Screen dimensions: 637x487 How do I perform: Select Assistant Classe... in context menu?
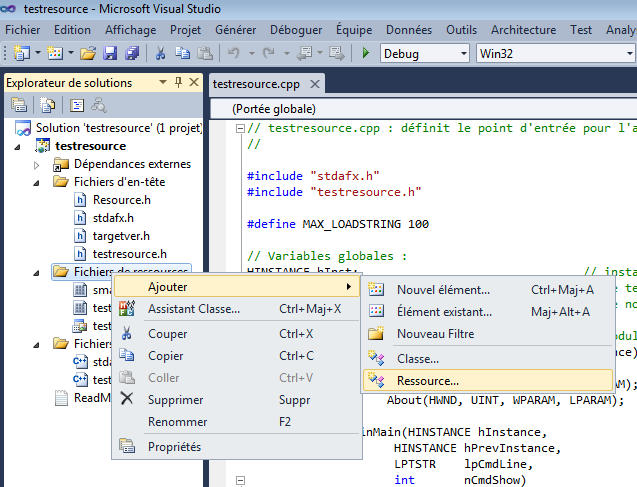[237, 309]
